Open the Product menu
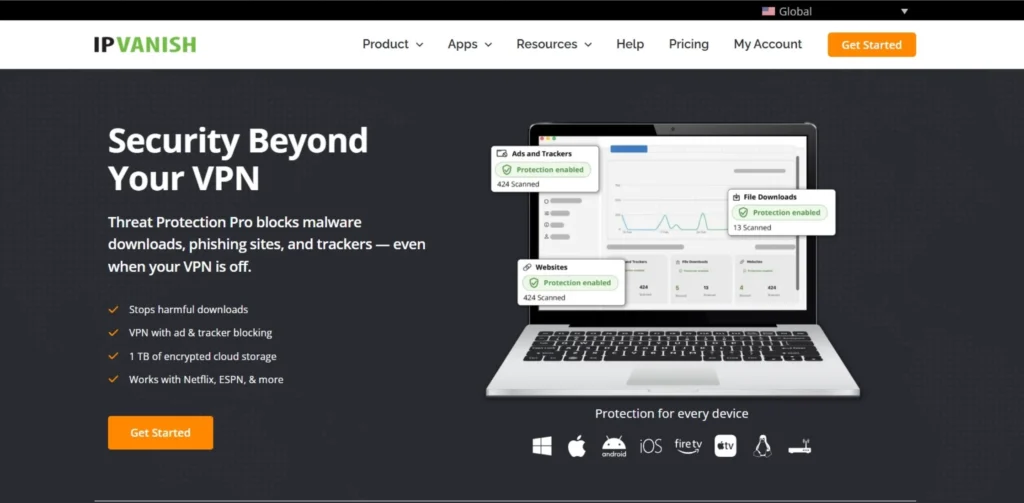The image size is (1024, 503). point(393,44)
